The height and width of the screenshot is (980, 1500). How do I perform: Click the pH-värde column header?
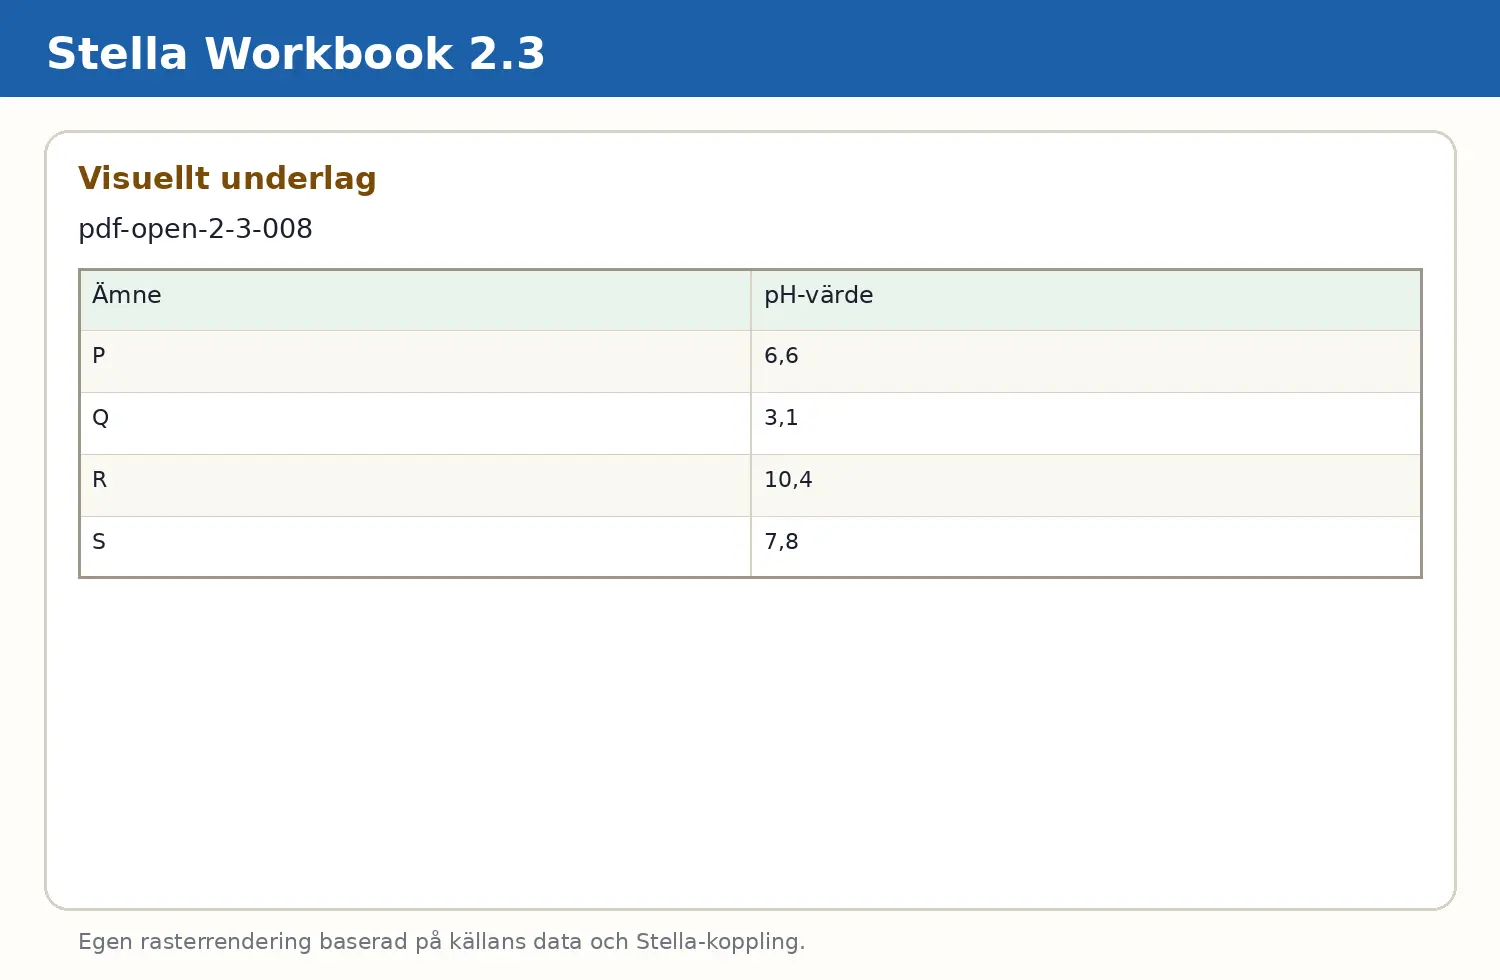coord(1086,300)
